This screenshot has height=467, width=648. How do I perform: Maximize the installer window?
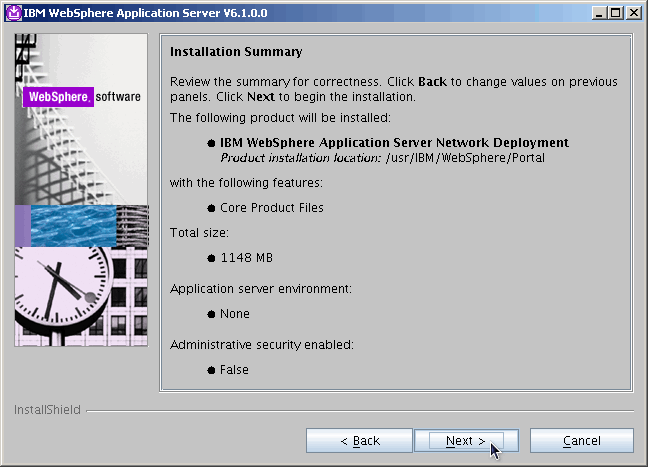(x=616, y=12)
